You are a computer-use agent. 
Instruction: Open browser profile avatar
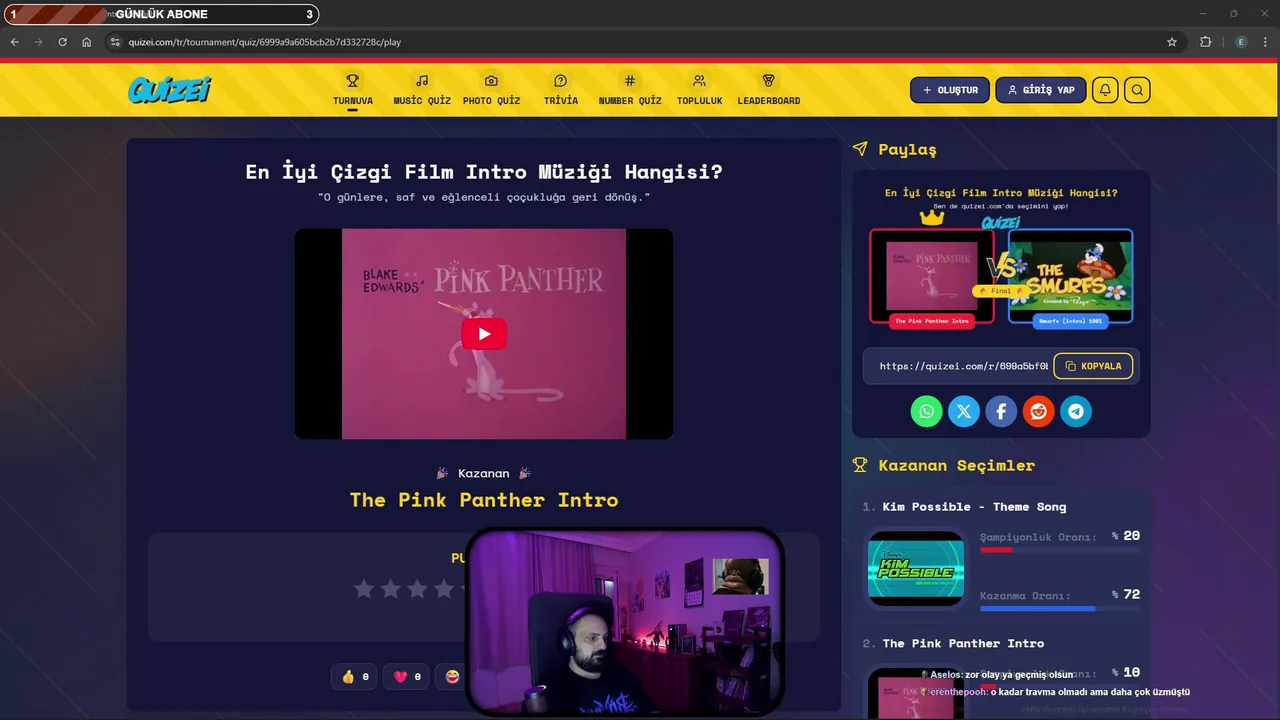(1241, 42)
